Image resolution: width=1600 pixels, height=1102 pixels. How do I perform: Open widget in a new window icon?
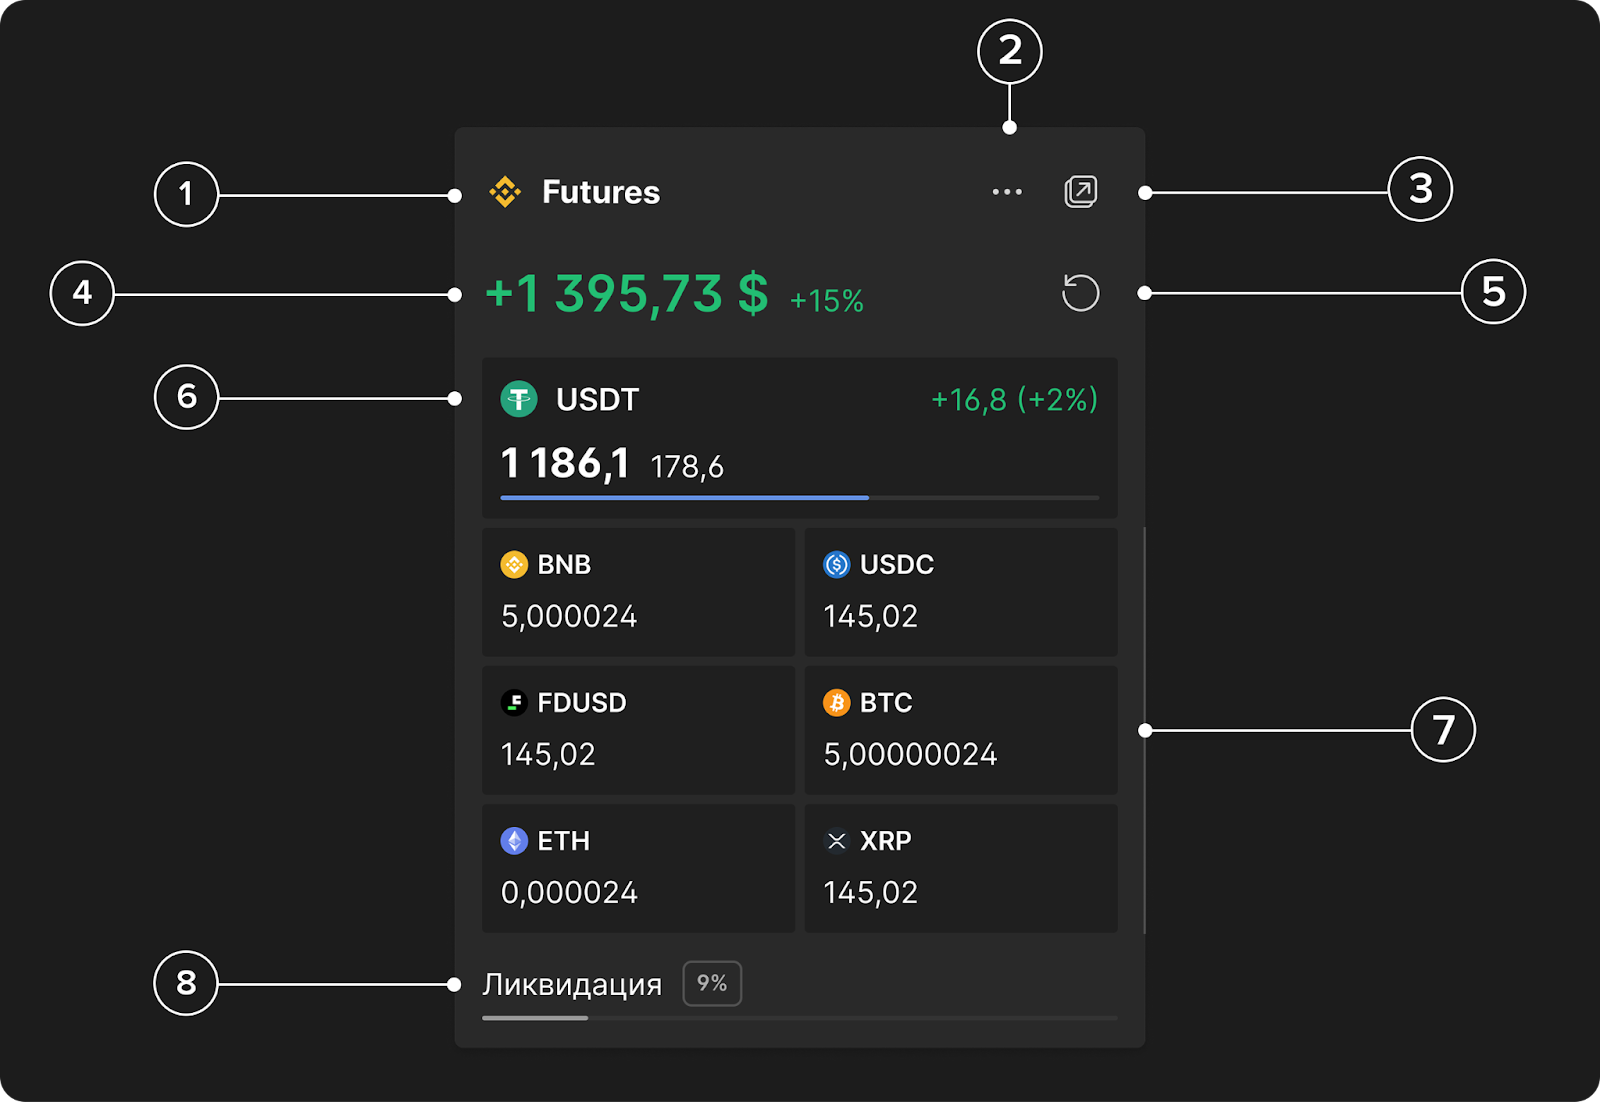coord(1081,191)
